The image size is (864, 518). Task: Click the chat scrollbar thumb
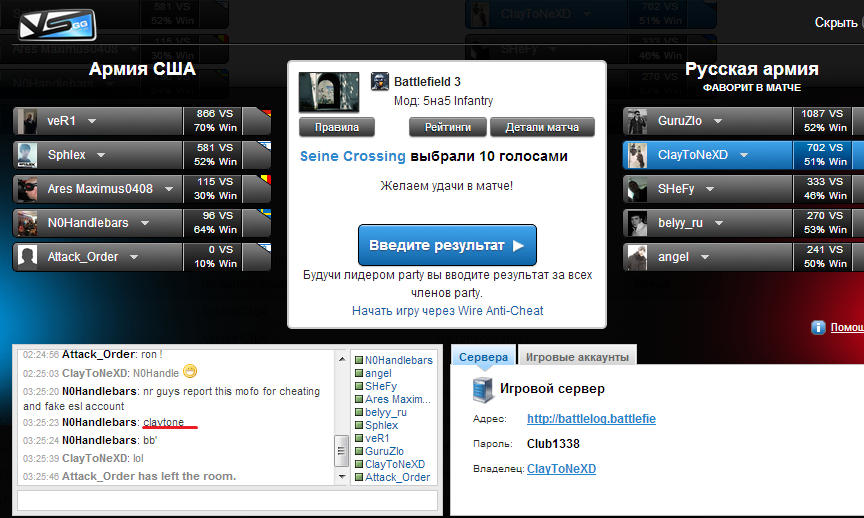342,451
